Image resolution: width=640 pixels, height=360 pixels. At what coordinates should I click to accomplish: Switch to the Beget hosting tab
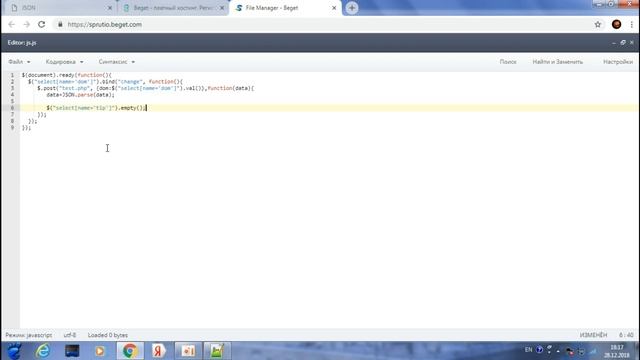(173, 8)
